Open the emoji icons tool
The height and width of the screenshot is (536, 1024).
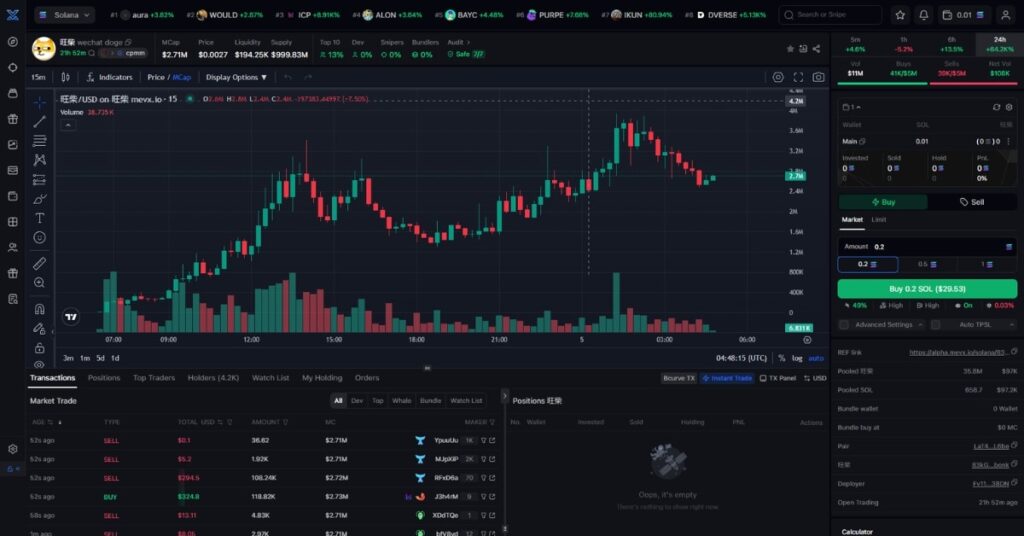click(x=40, y=238)
